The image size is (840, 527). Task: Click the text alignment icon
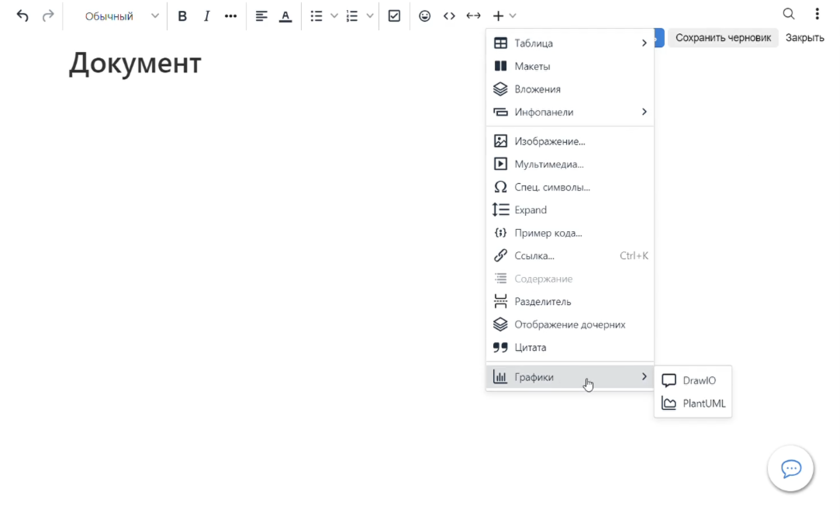[x=261, y=16]
